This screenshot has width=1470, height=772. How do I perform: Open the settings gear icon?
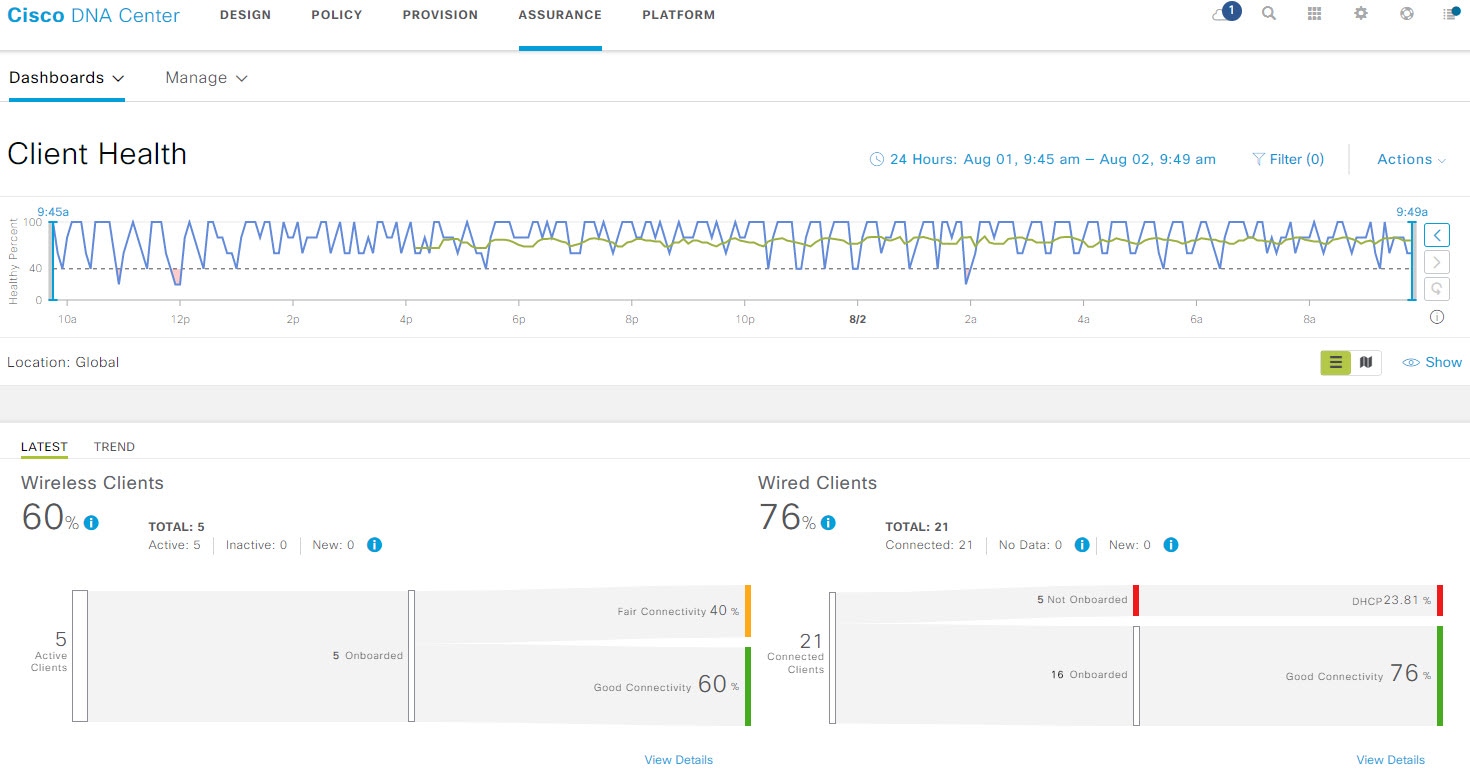tap(1361, 14)
